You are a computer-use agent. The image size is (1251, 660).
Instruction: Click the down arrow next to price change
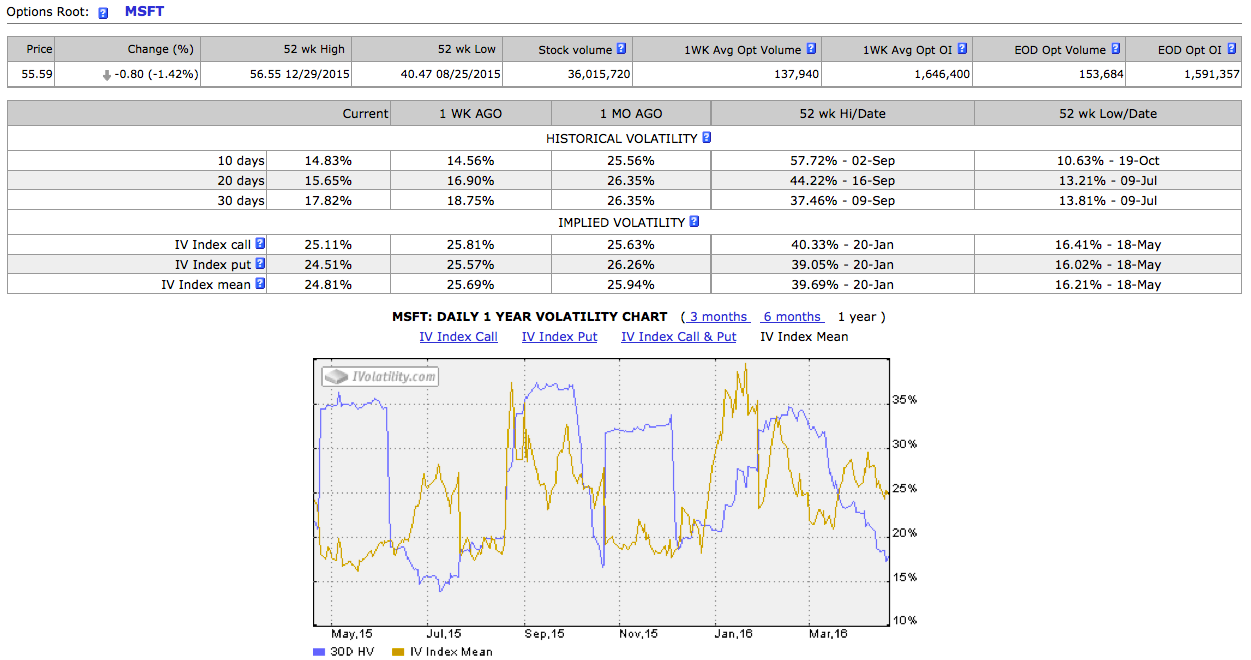[107, 75]
